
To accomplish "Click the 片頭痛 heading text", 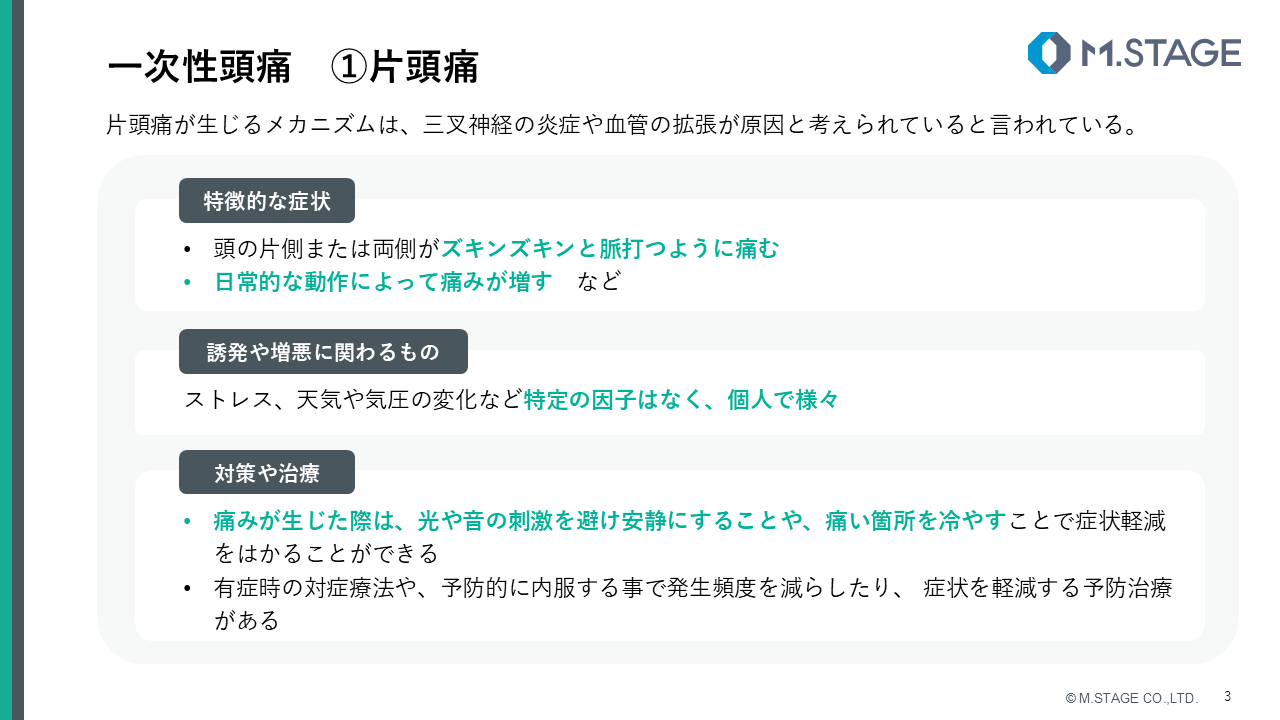I will pyautogui.click(x=423, y=68).
